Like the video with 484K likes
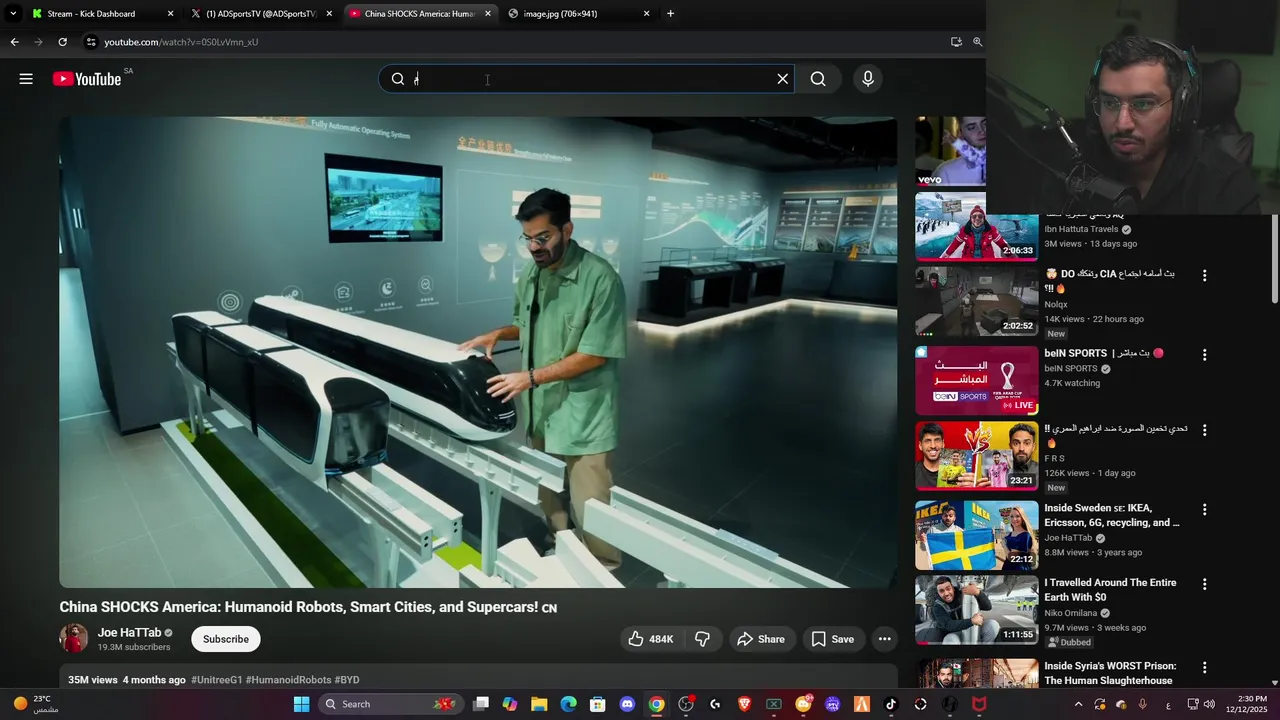1280x720 pixels. [650, 639]
